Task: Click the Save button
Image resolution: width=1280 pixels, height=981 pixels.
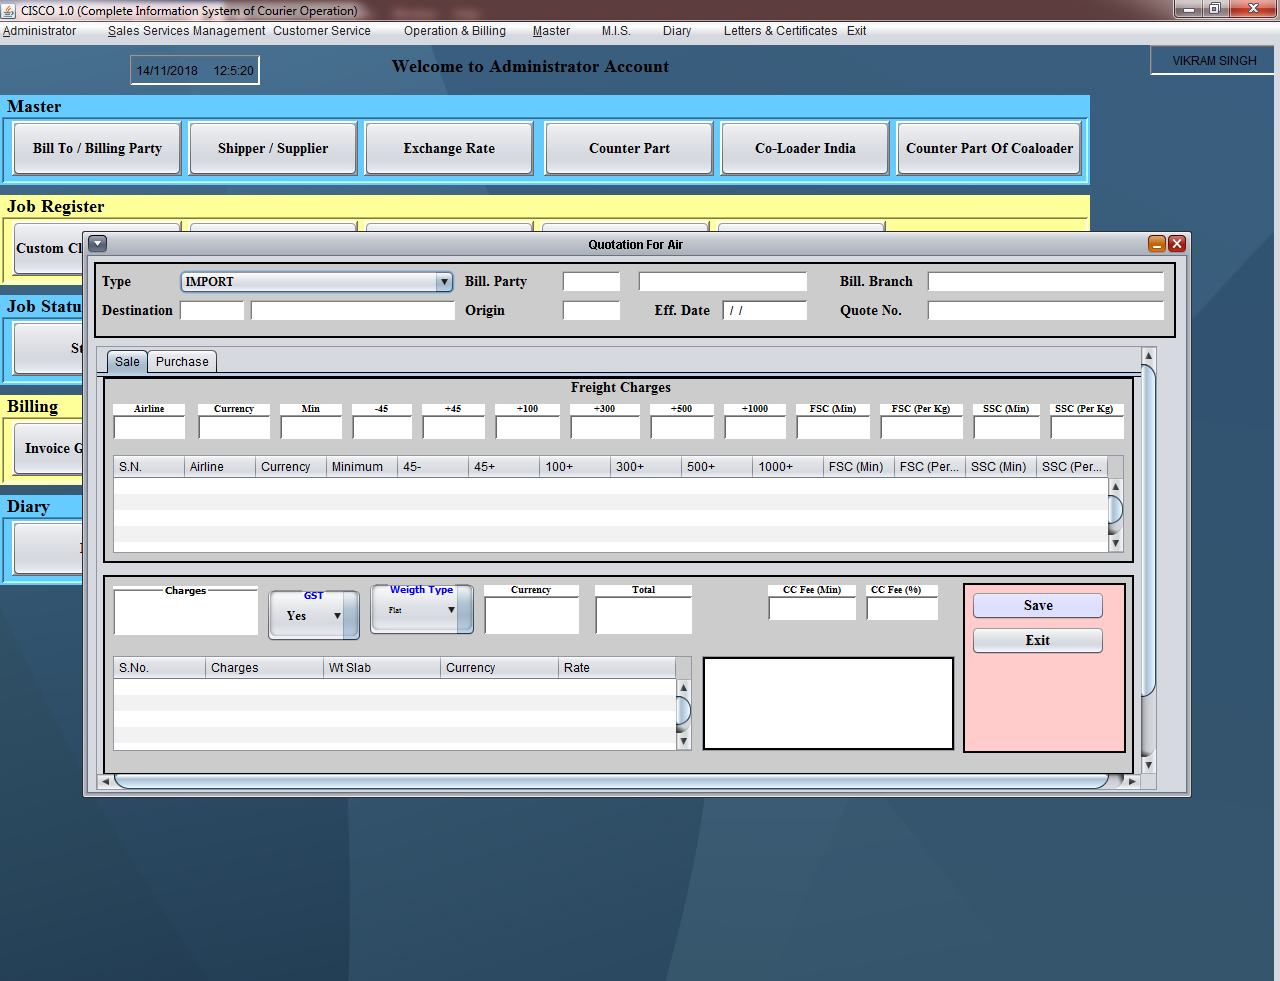Action: pyautogui.click(x=1038, y=606)
